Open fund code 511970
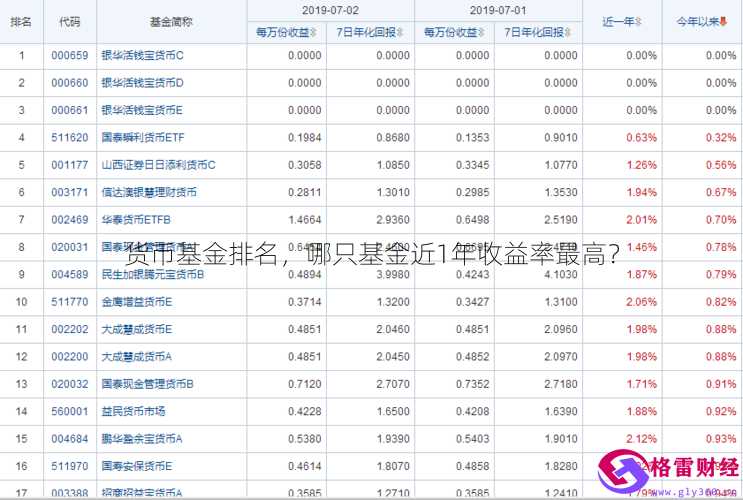743x500 pixels. (x=70, y=466)
